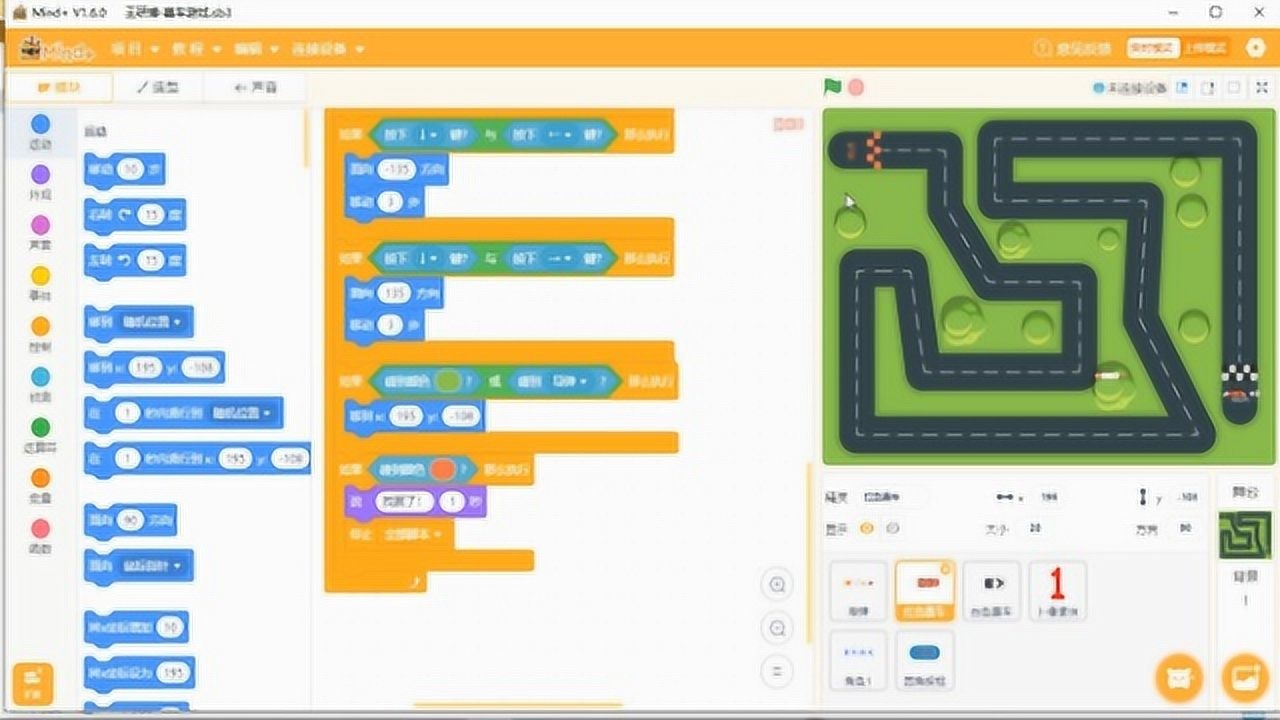Image resolution: width=1280 pixels, height=720 pixels.
Task: Select the purple Looks block category
Action: [40, 182]
